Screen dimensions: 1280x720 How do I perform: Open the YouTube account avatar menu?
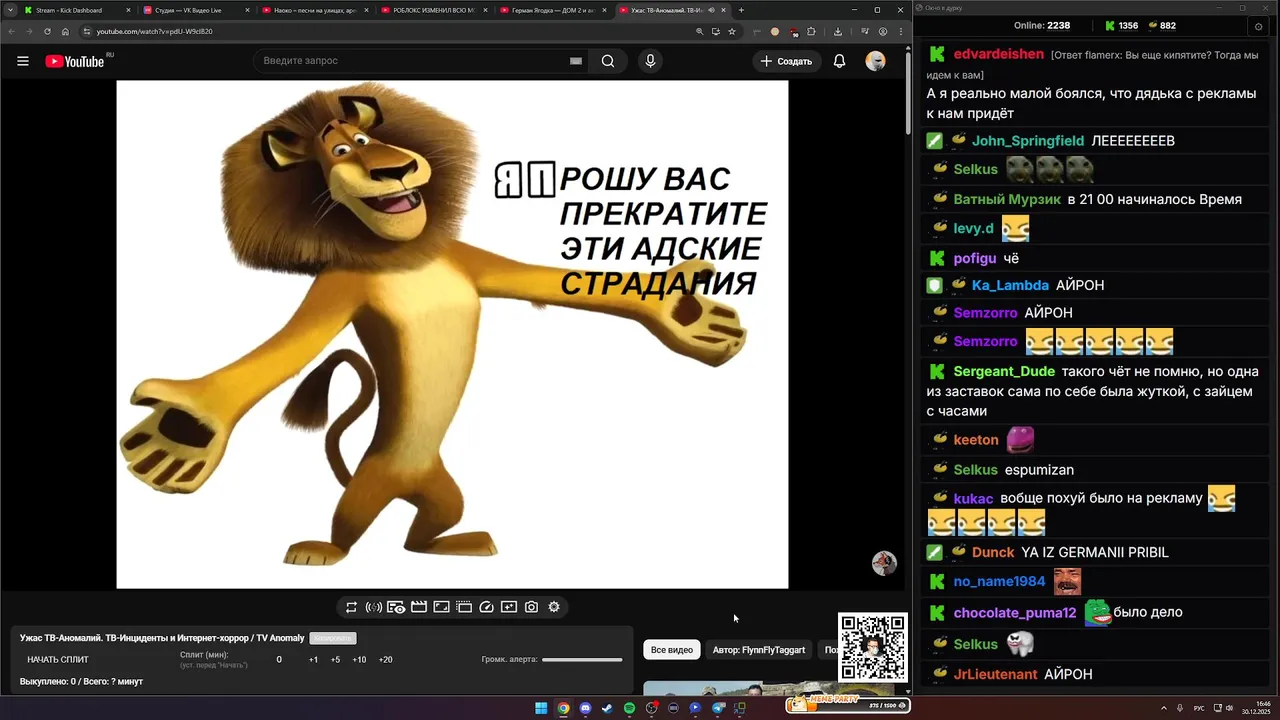[876, 61]
